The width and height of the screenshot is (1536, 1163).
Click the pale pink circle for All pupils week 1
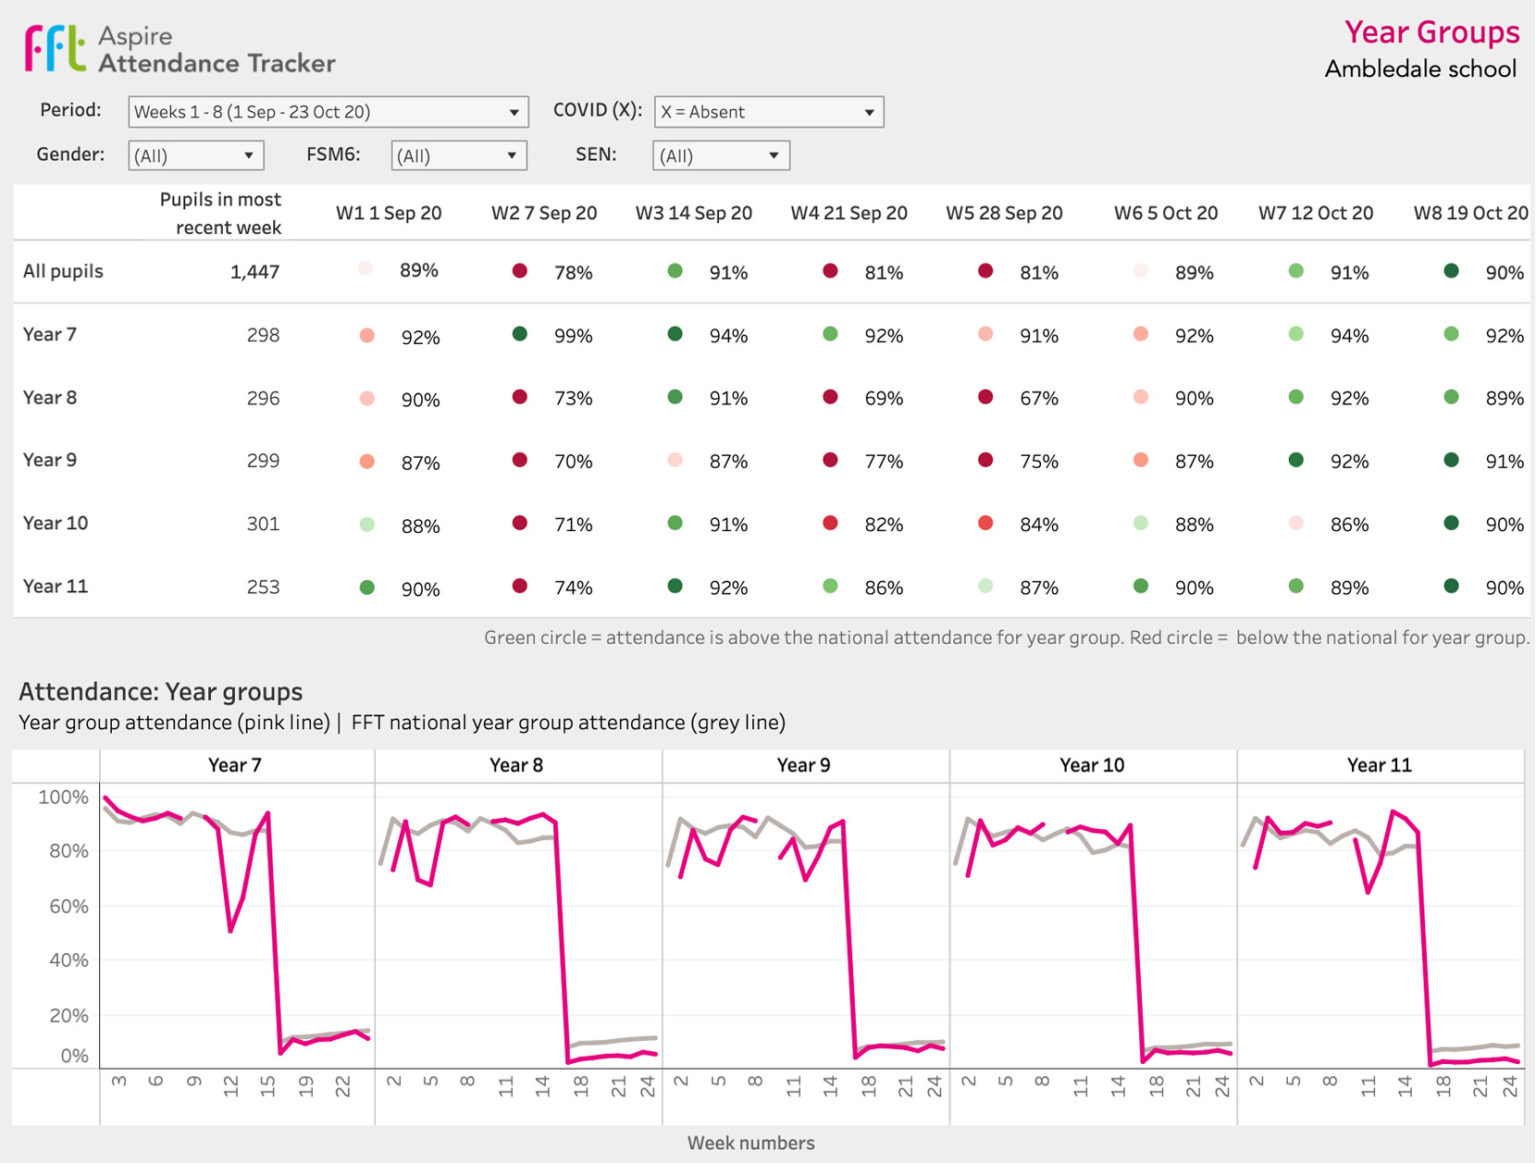(x=366, y=270)
